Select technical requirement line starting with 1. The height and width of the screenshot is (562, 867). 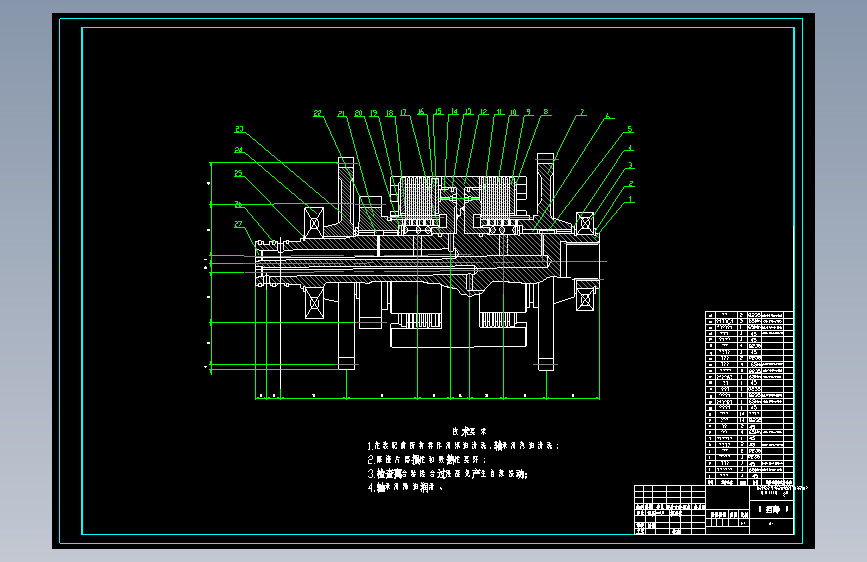pyautogui.click(x=463, y=446)
